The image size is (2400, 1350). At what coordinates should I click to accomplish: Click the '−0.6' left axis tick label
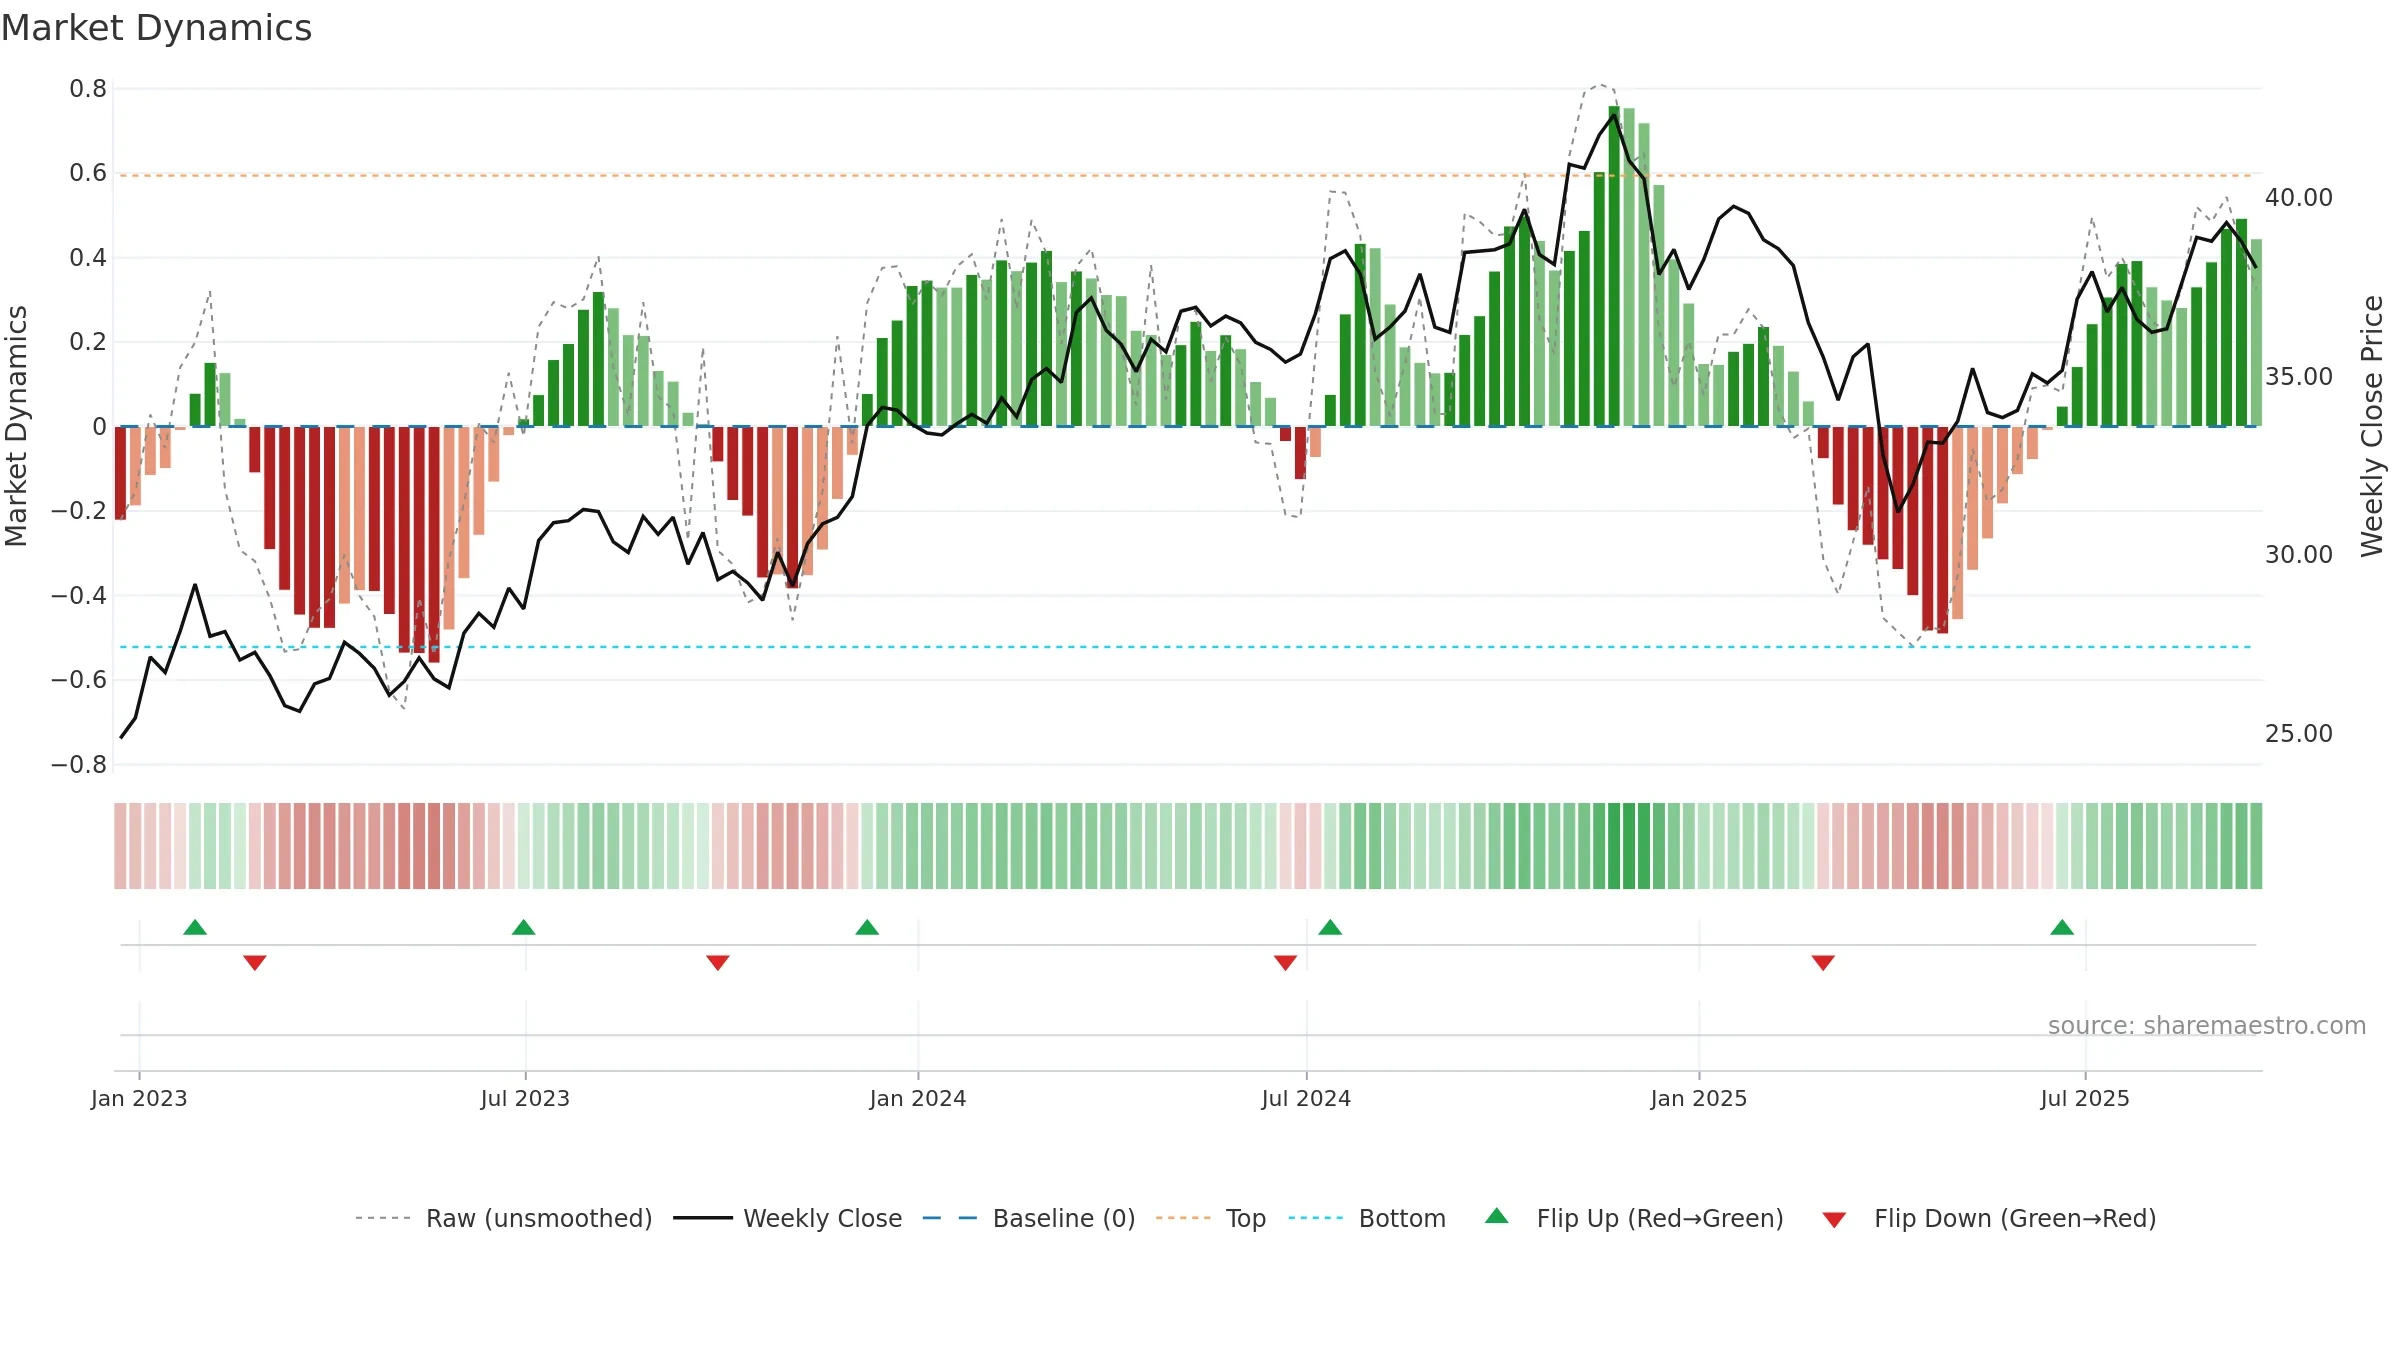(79, 680)
